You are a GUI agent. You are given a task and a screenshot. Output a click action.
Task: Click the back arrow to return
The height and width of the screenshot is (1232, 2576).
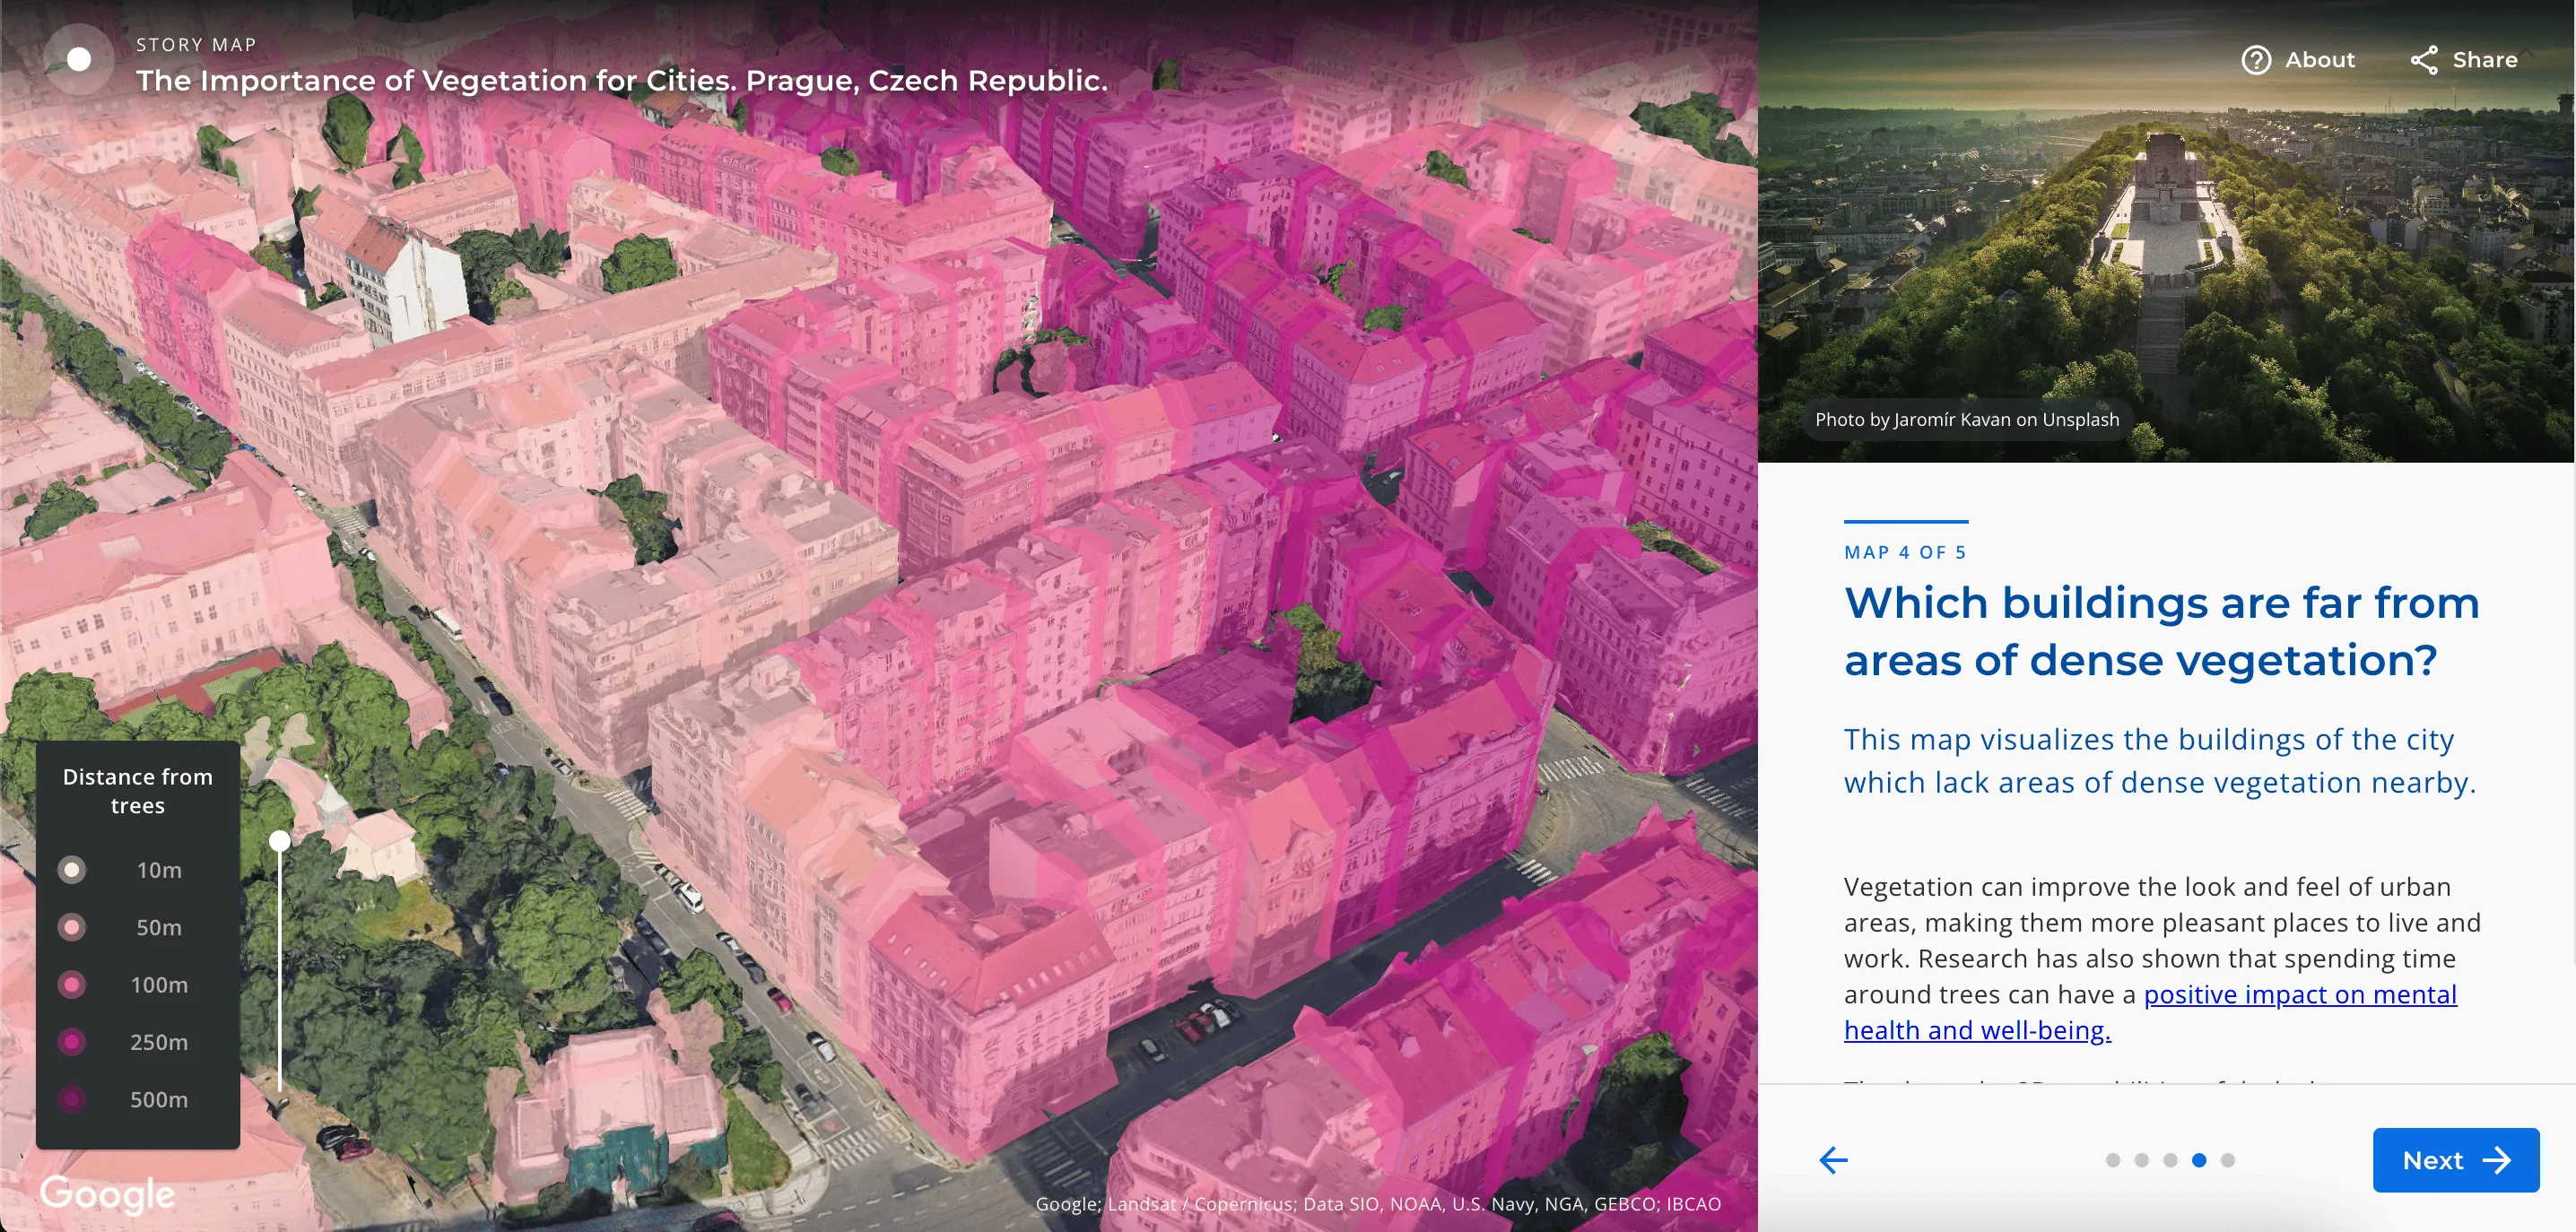click(x=1833, y=1160)
